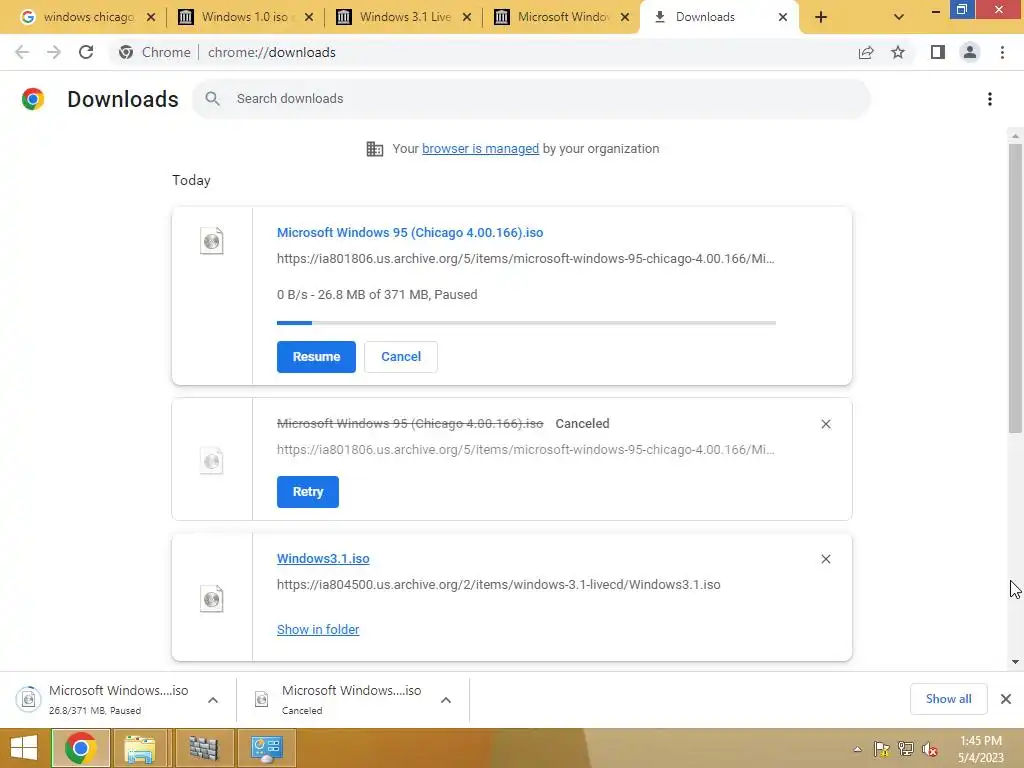The width and height of the screenshot is (1024, 768).
Task: Click the 'Today' date heading
Action: (x=191, y=180)
